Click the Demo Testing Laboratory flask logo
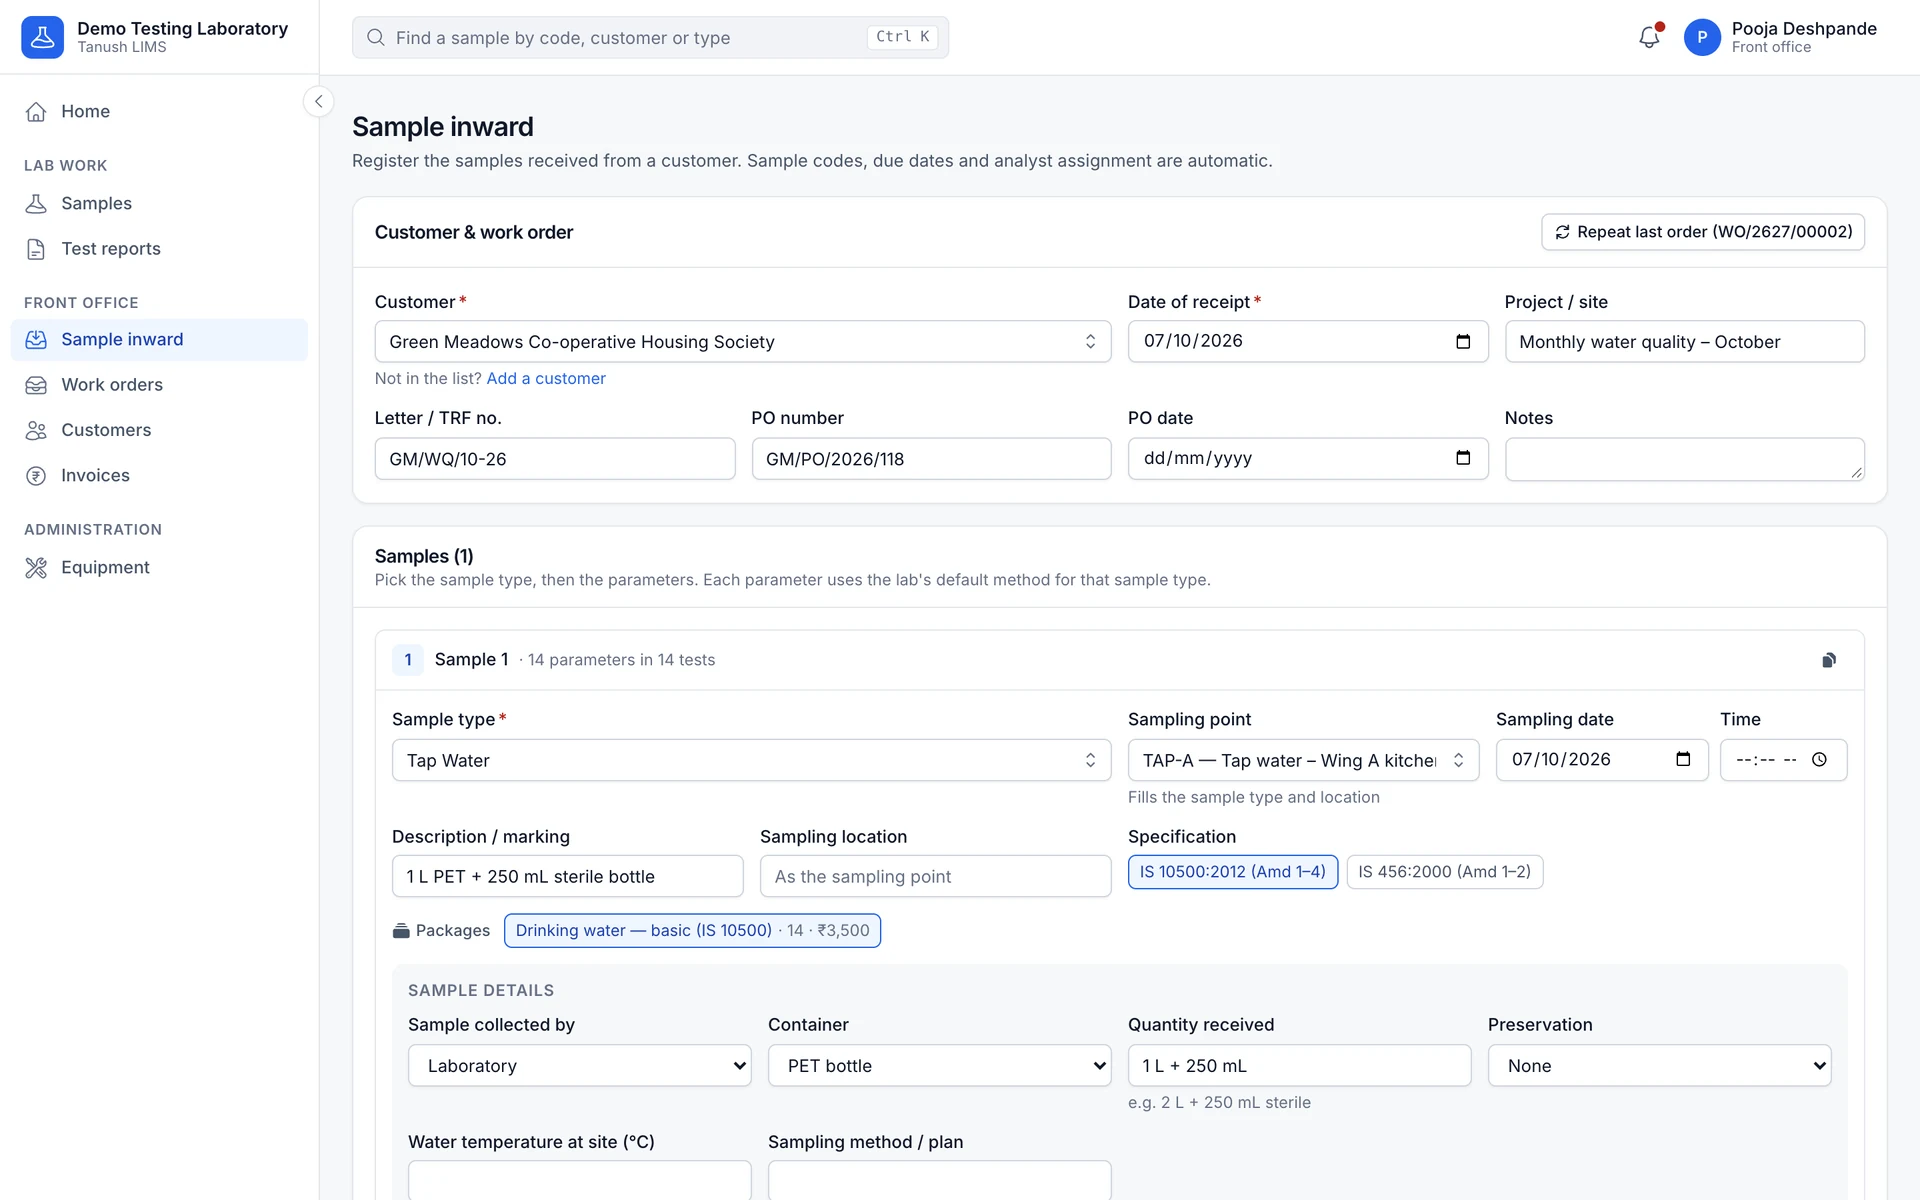Image resolution: width=1920 pixels, height=1200 pixels. (42, 37)
